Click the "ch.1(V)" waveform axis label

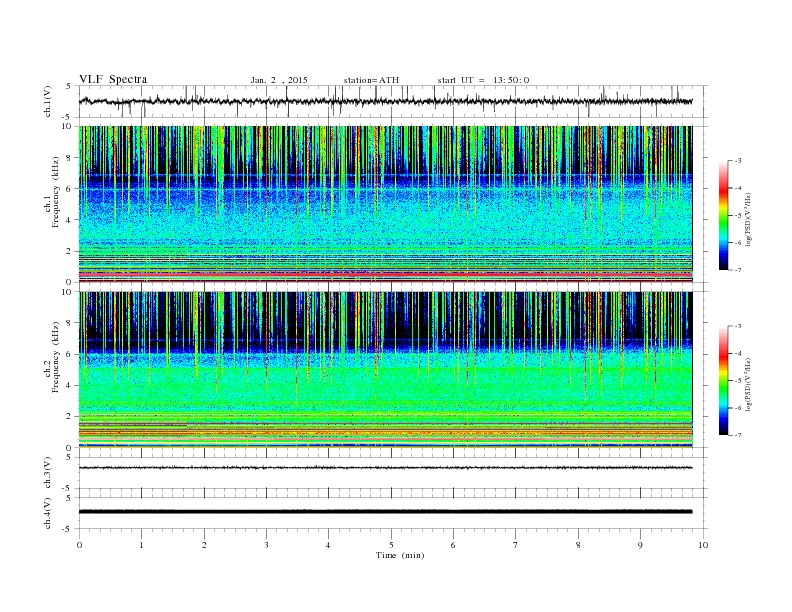point(48,102)
